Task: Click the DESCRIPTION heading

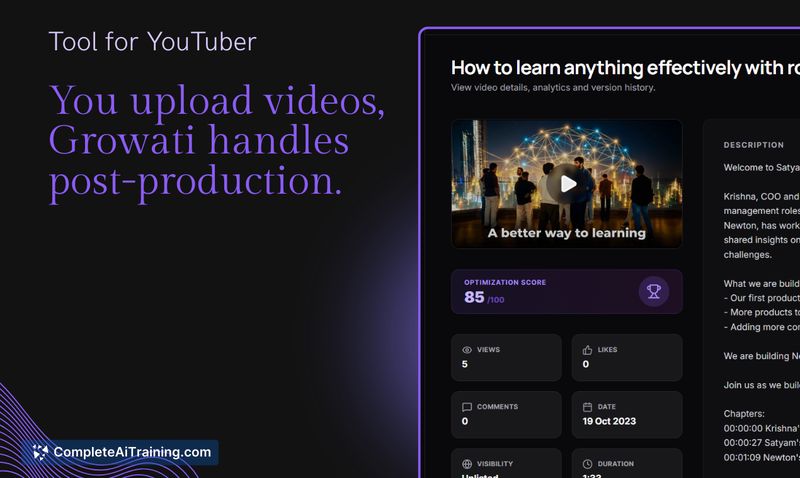Action: point(754,145)
